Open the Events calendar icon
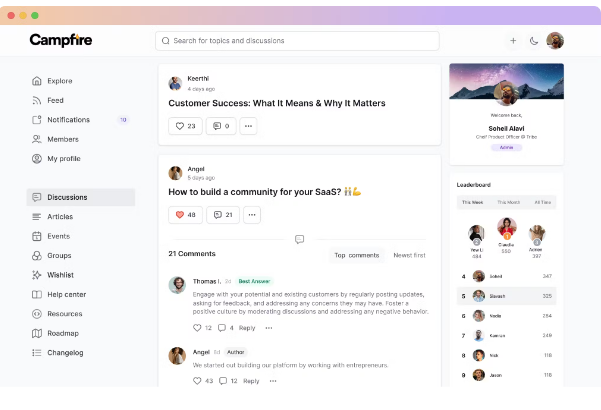This screenshot has width=601, height=410. (37, 236)
